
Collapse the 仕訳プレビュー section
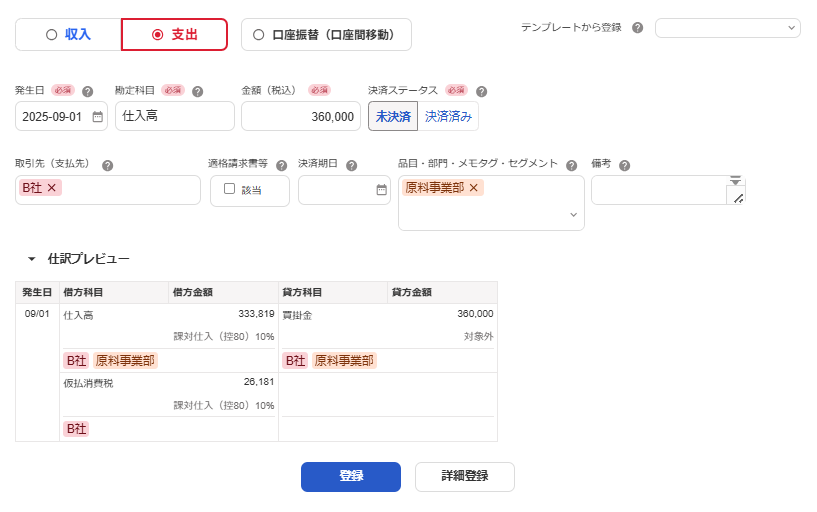(x=31, y=259)
